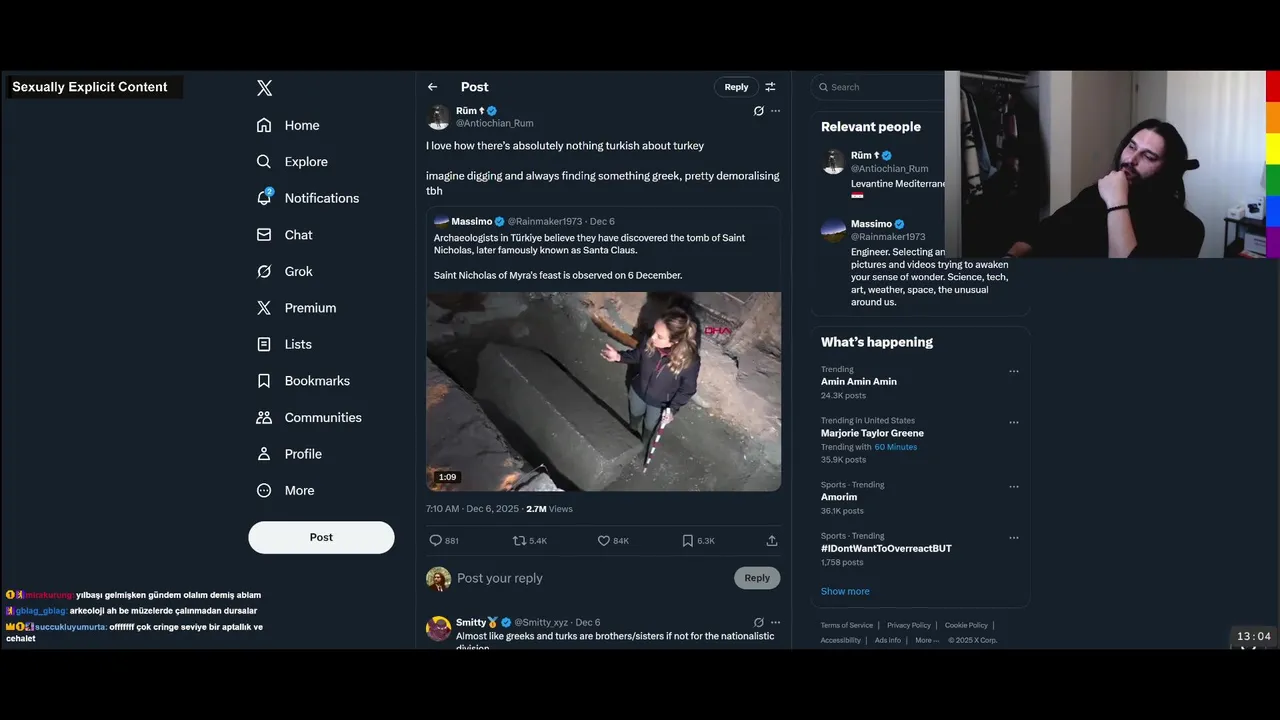Open Ads info footer link
Screen dimensions: 1280x720
click(x=888, y=640)
